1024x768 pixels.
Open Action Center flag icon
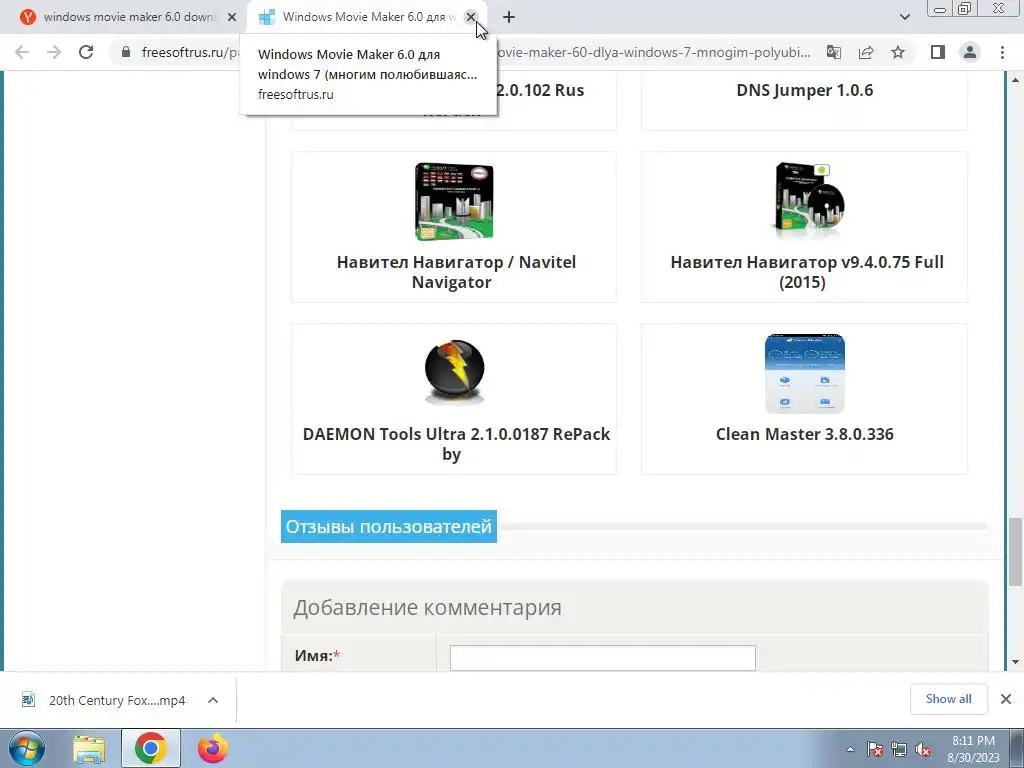pos(875,750)
